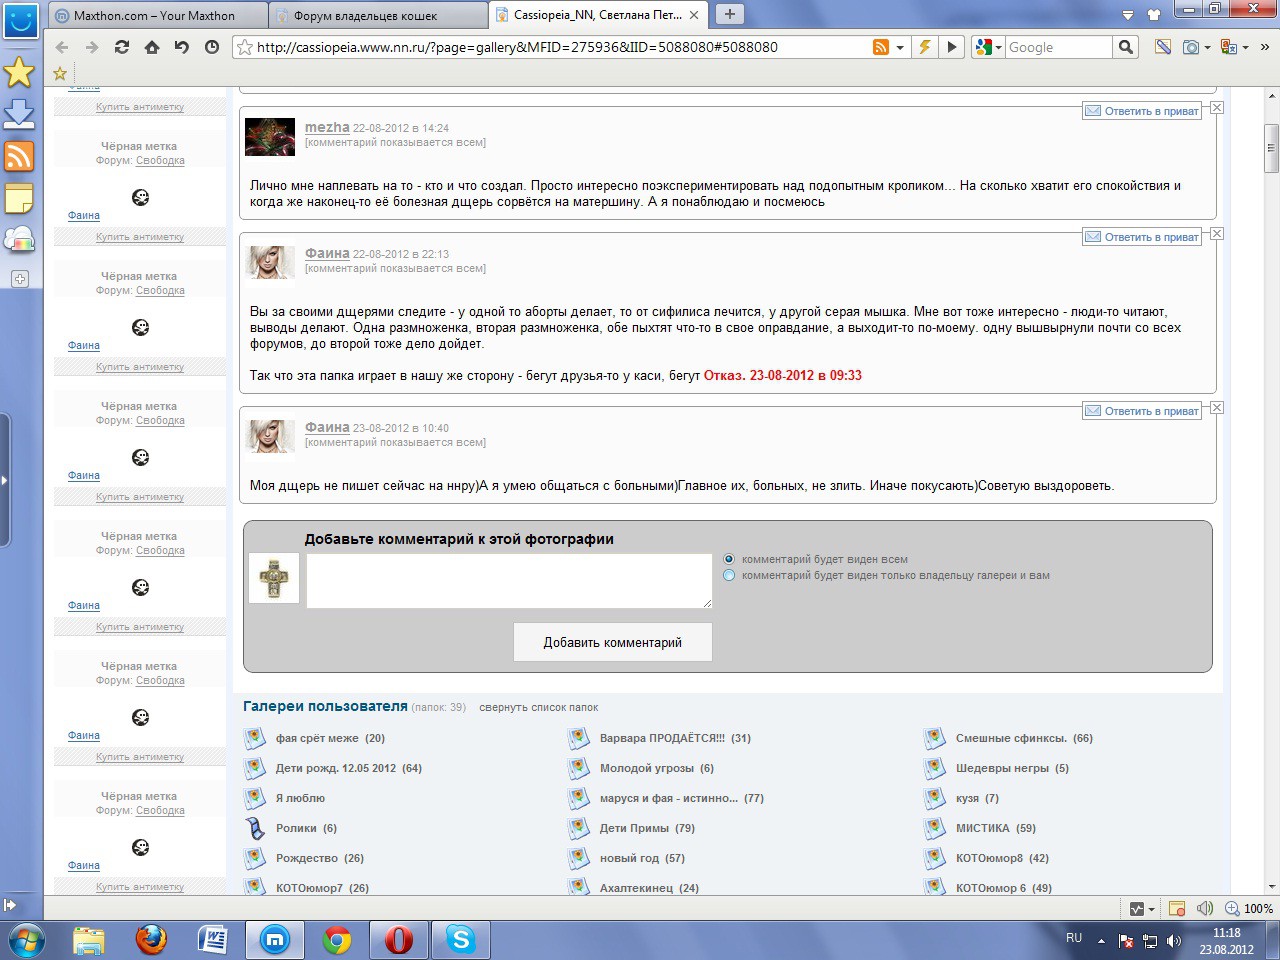
Task: Select 'комментарий будет виден всем' radio
Action: click(729, 559)
